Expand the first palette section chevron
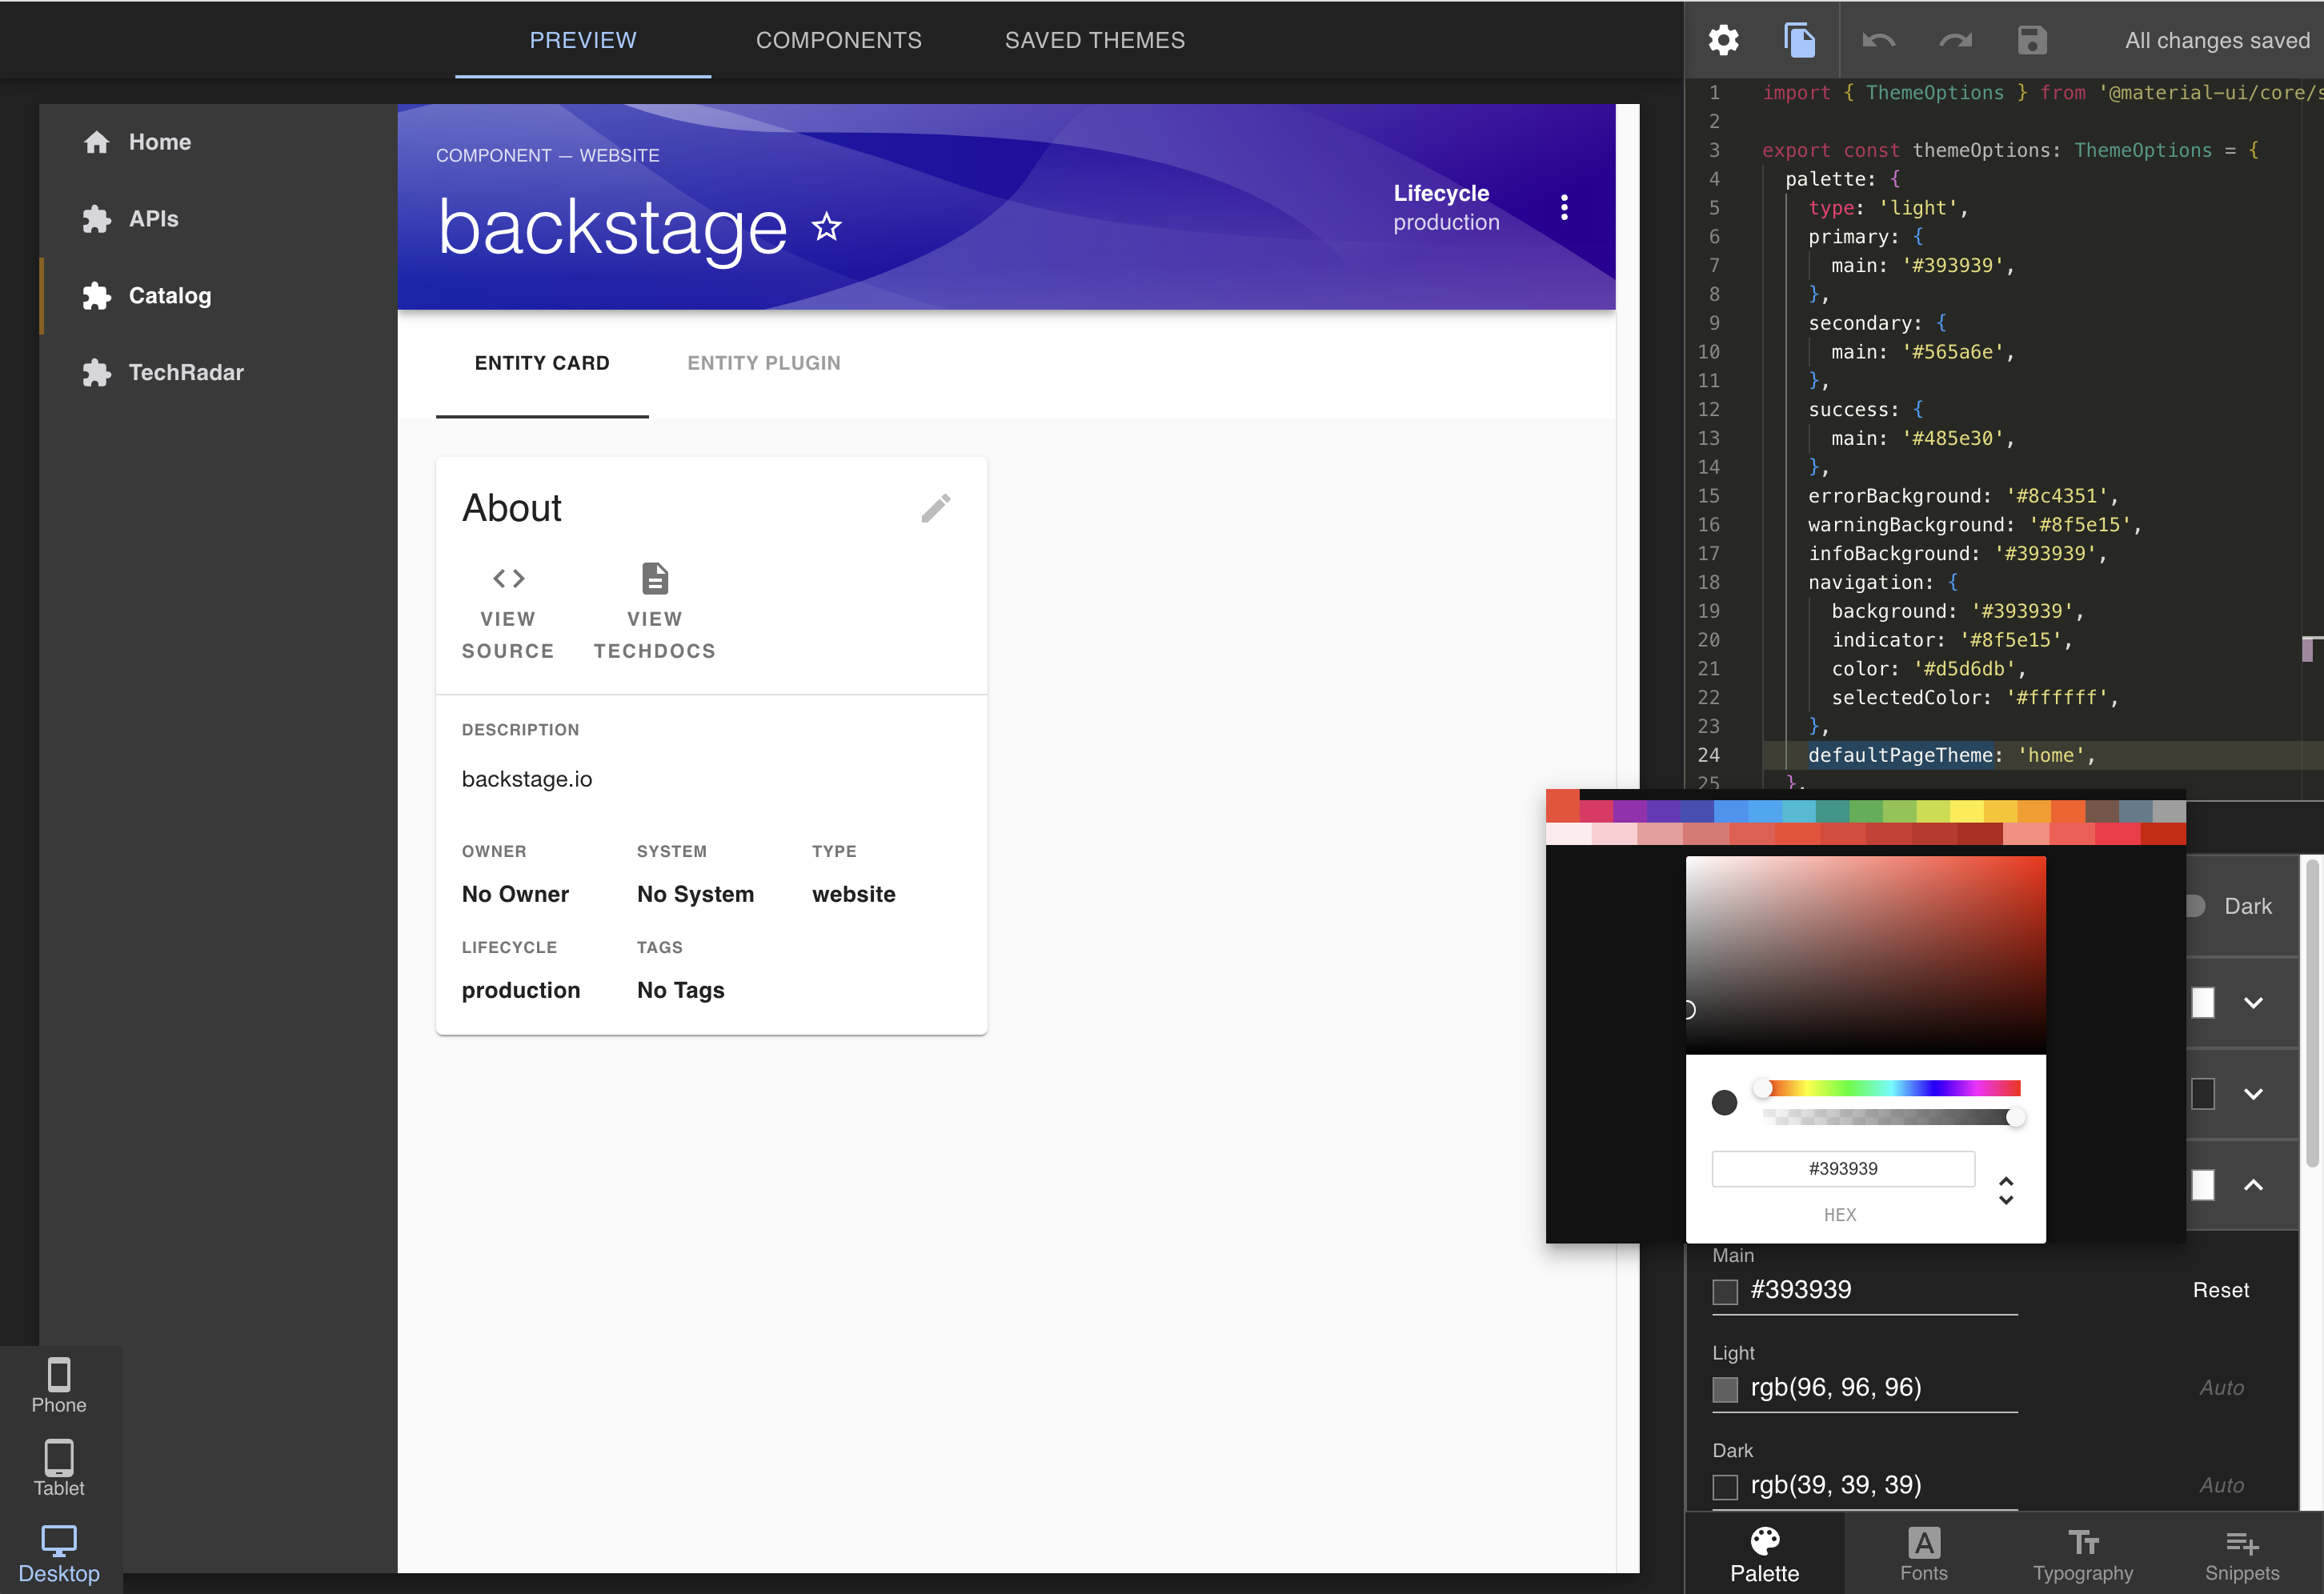The image size is (2324, 1594). pos(2253,1003)
